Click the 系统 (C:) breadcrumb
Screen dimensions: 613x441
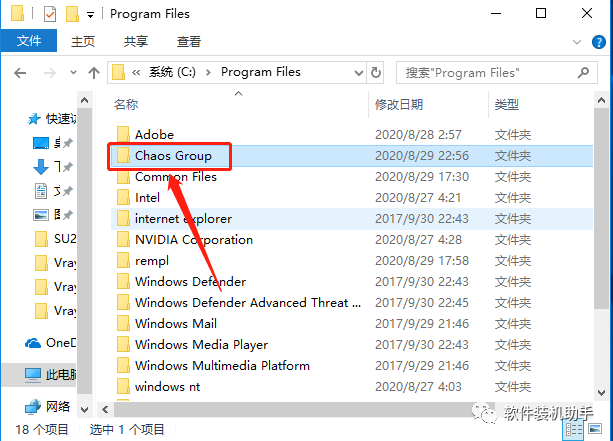point(172,72)
